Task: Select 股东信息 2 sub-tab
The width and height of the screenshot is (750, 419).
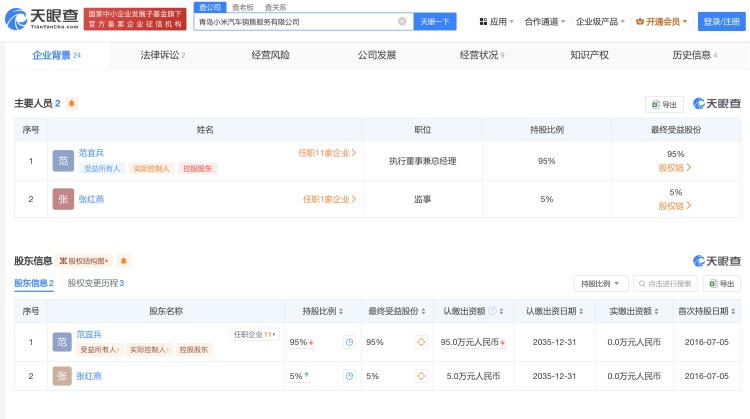Action: coord(34,283)
